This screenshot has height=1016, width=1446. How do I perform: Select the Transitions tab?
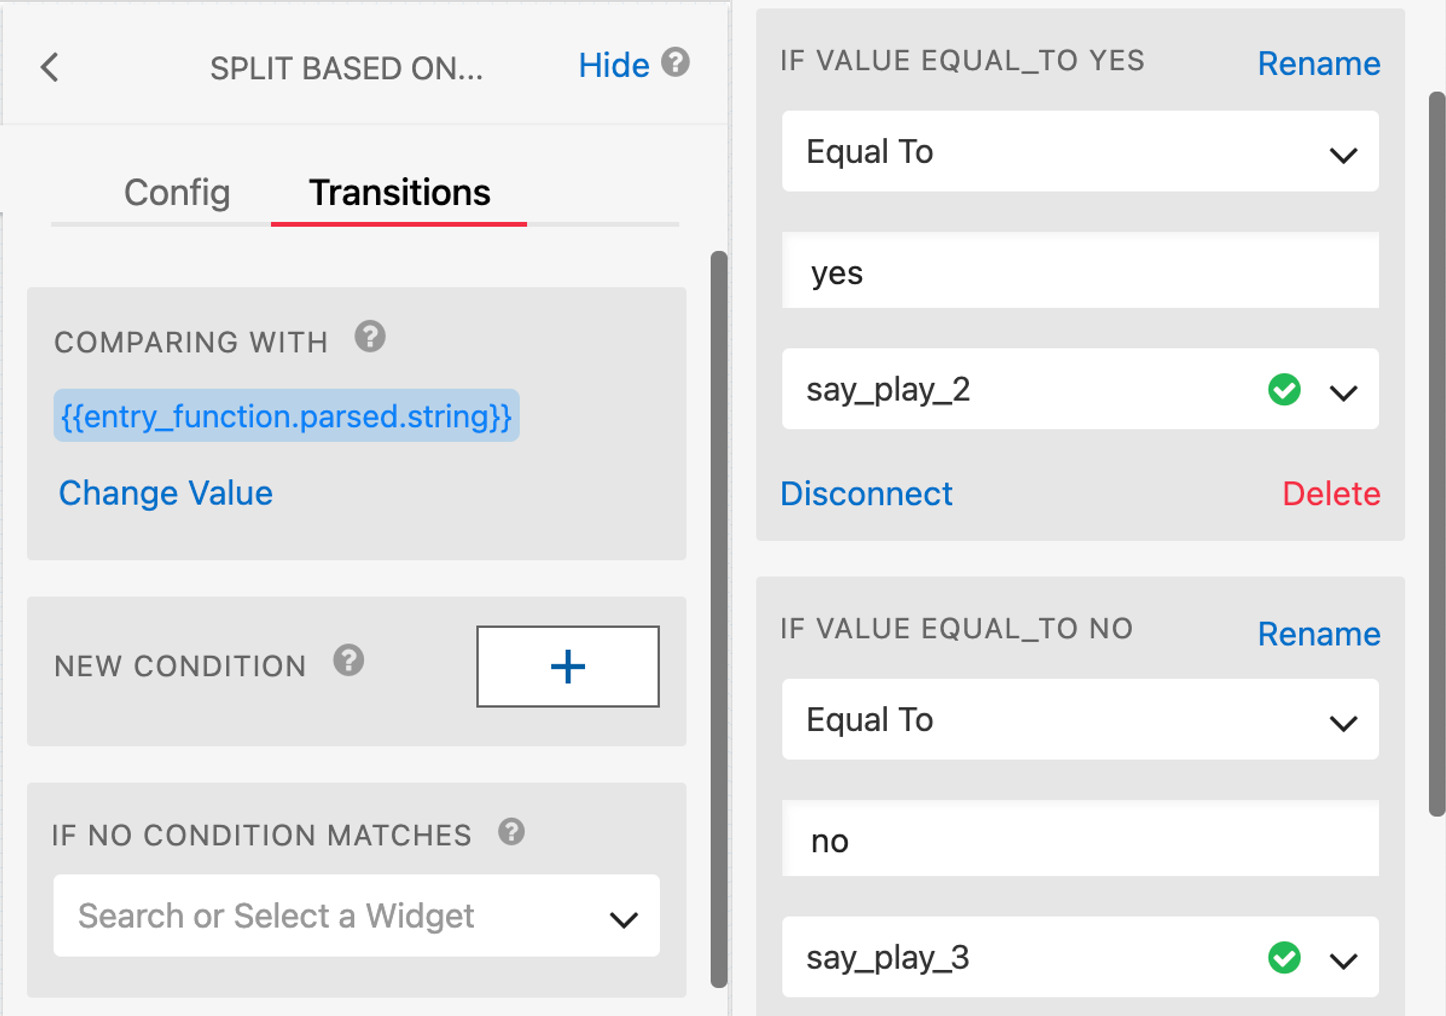(x=399, y=192)
